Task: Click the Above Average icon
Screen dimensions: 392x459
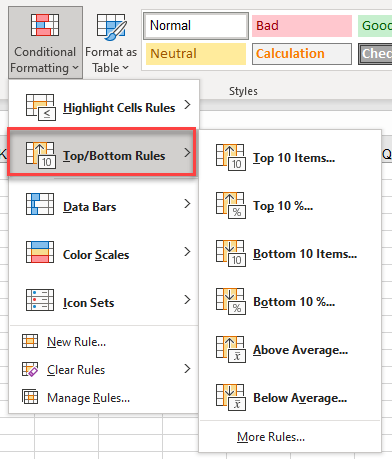Action: pyautogui.click(x=231, y=349)
